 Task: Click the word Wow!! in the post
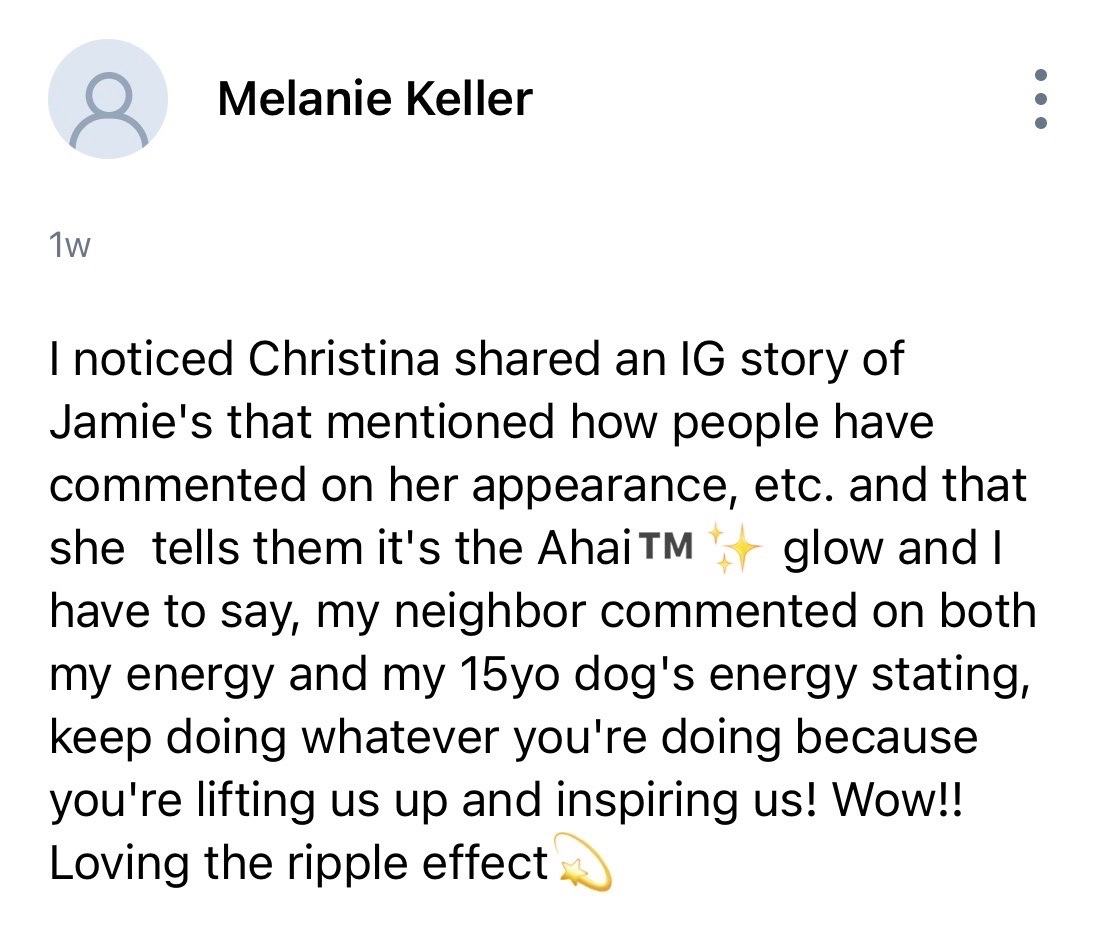897,799
